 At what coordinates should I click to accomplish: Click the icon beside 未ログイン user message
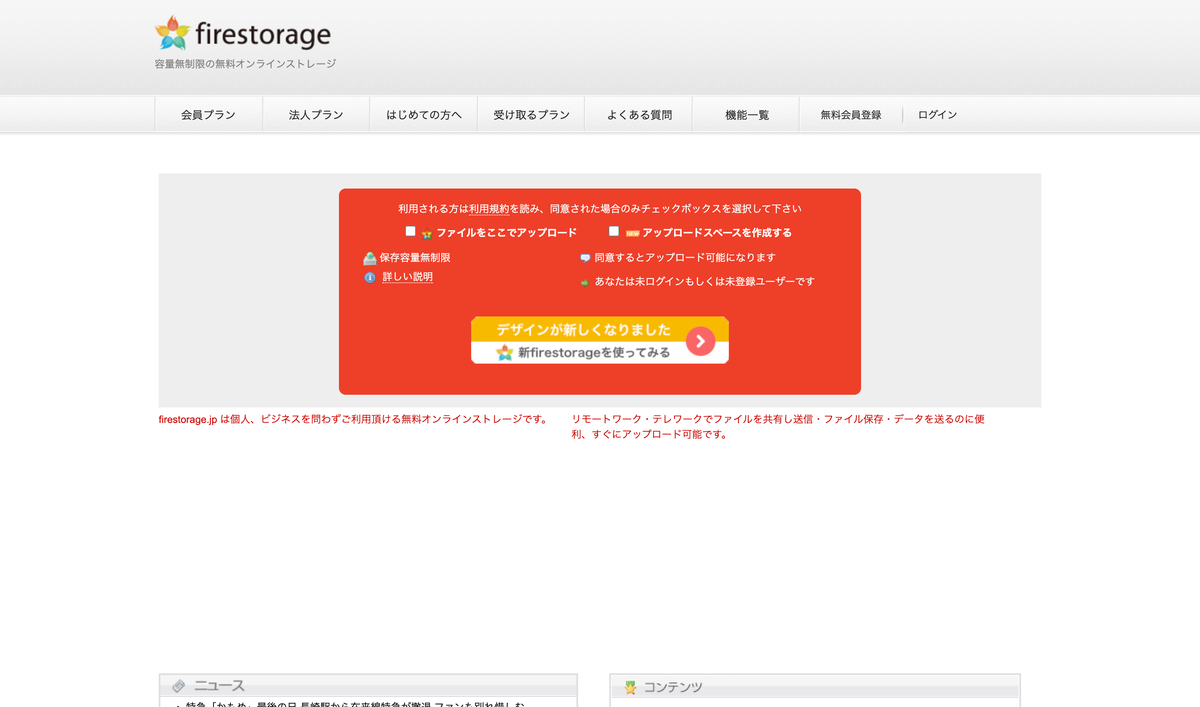(x=585, y=283)
